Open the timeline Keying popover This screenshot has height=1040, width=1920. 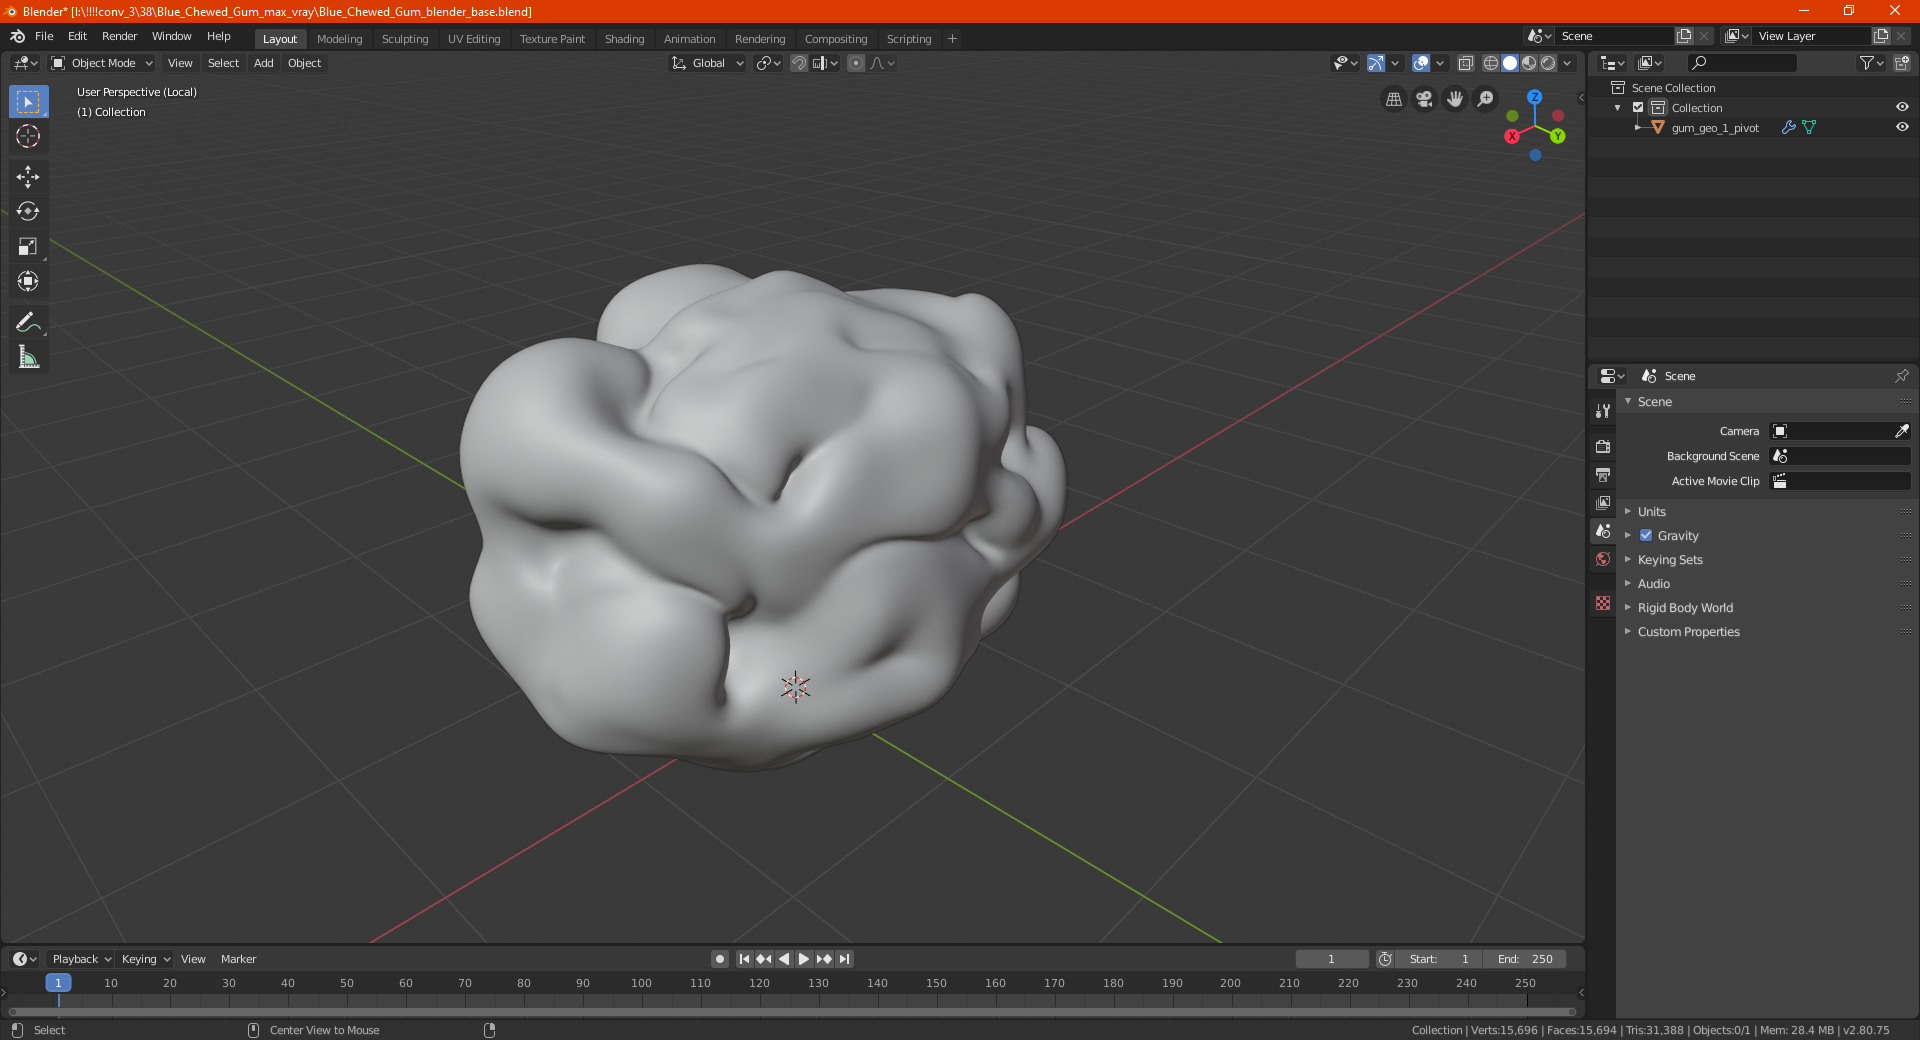click(x=145, y=959)
